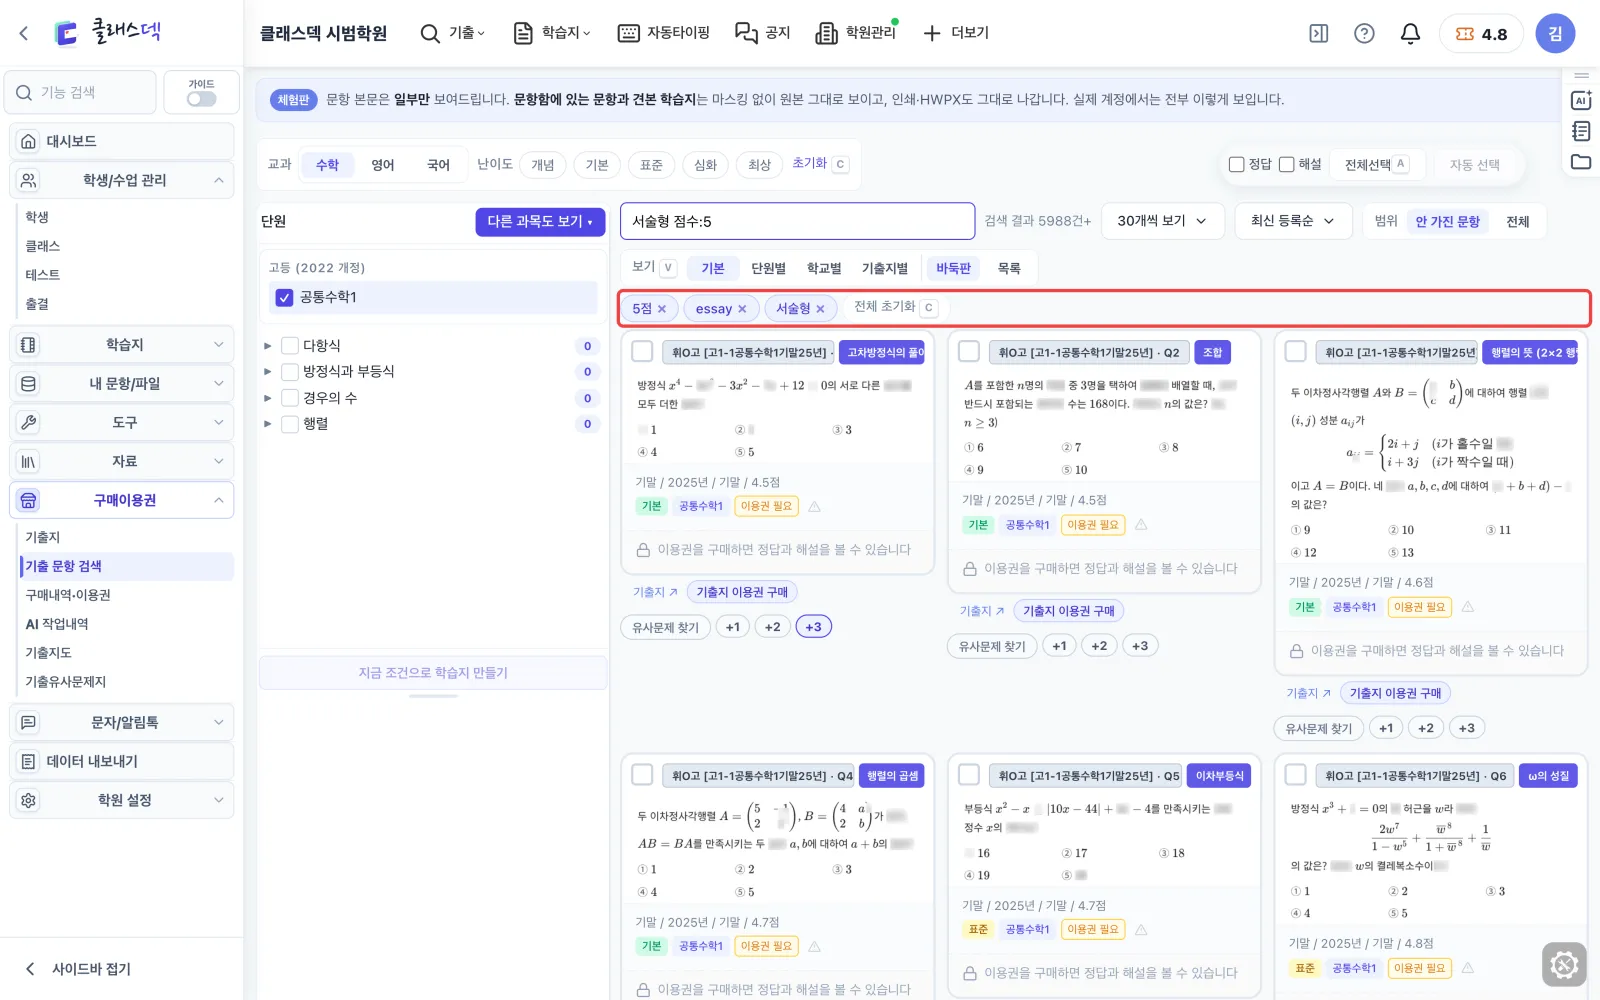Expand the 학습지 sidebar section
Viewport: 1600px width, 1000px height.
tap(122, 344)
